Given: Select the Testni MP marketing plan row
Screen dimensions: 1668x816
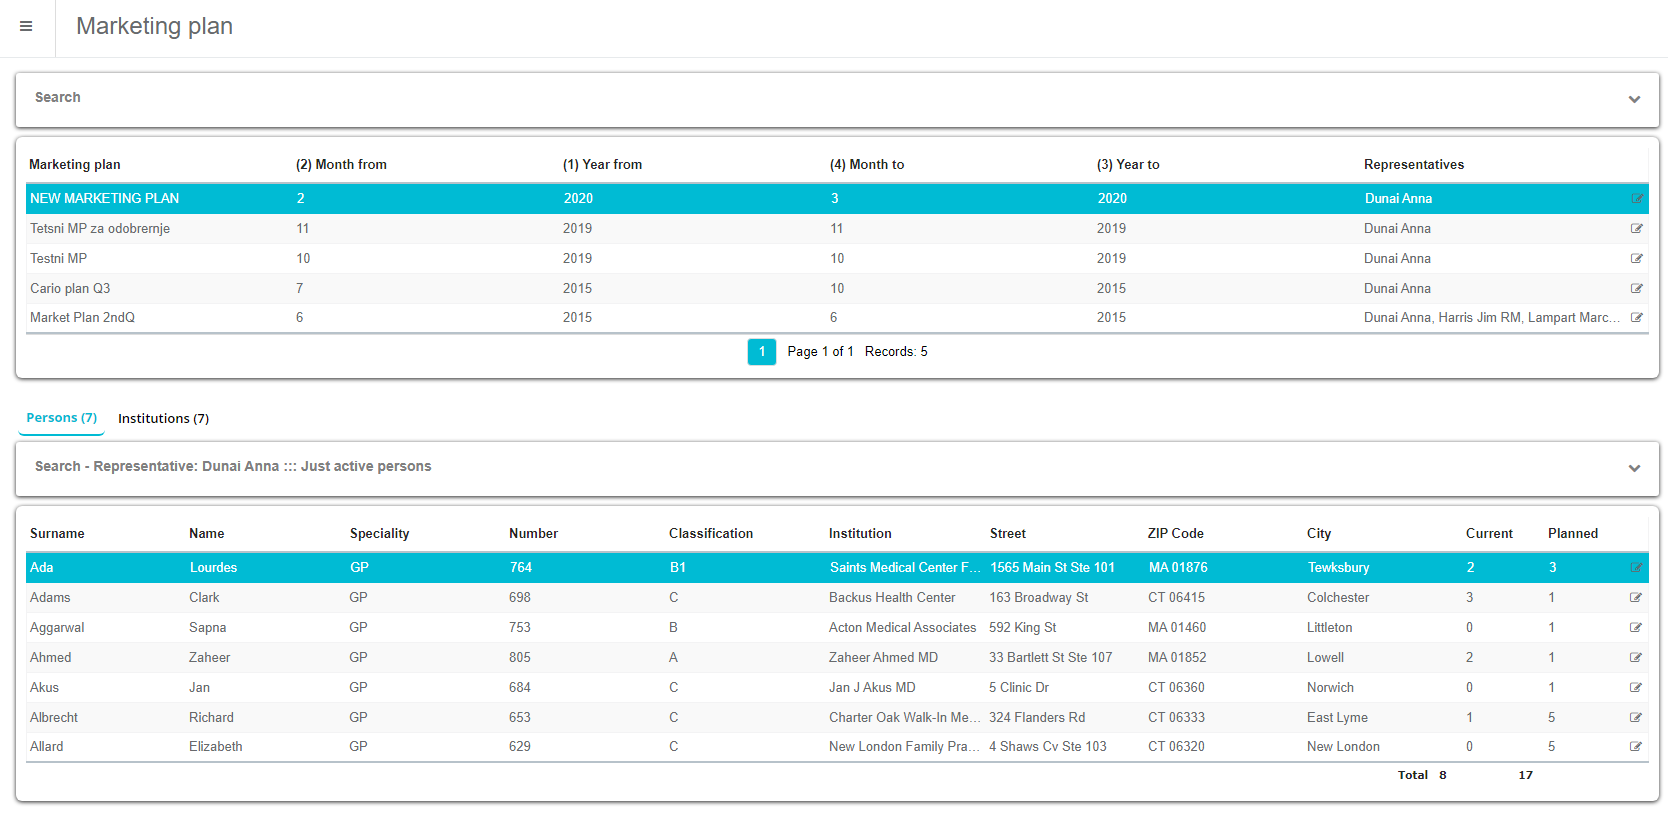Looking at the screenshot, I should click(x=59, y=259).
